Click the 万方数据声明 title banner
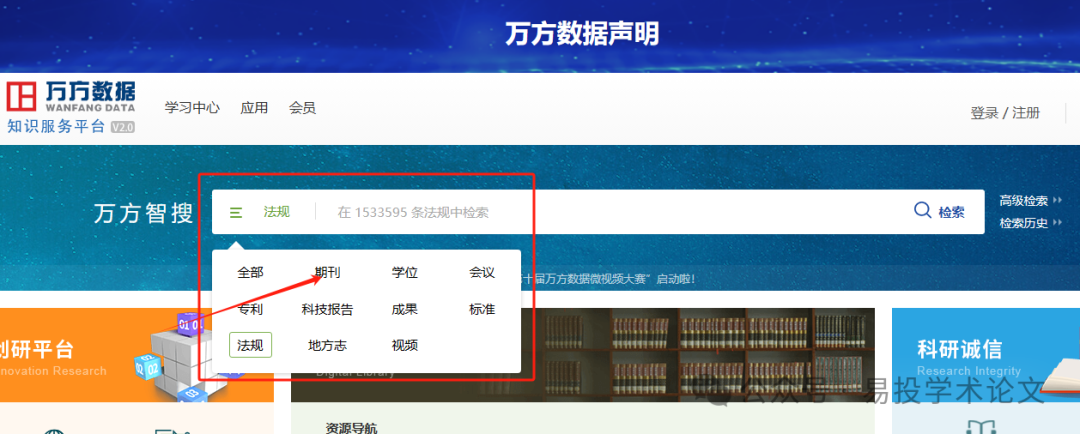 tap(582, 34)
